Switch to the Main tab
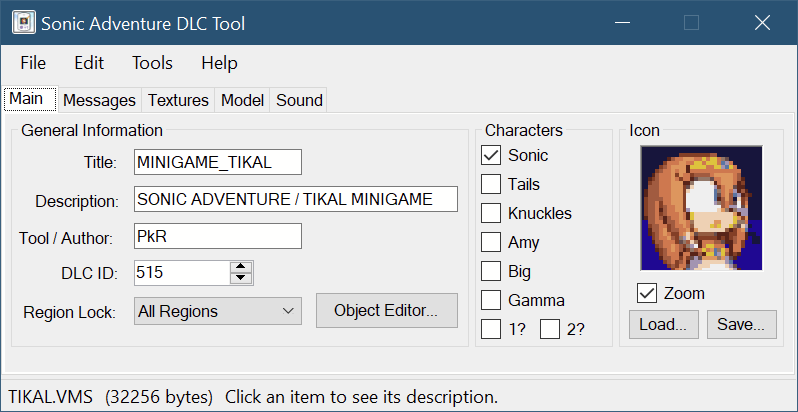The height and width of the screenshot is (412, 798). point(31,99)
